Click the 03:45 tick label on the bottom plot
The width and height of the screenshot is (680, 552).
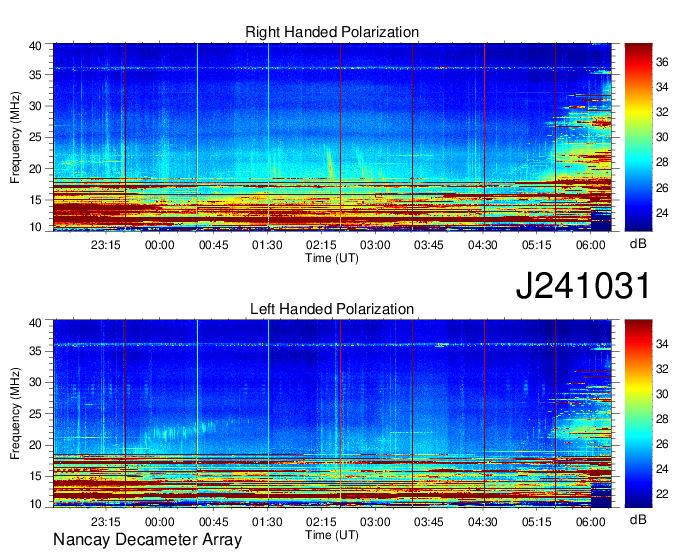(429, 522)
